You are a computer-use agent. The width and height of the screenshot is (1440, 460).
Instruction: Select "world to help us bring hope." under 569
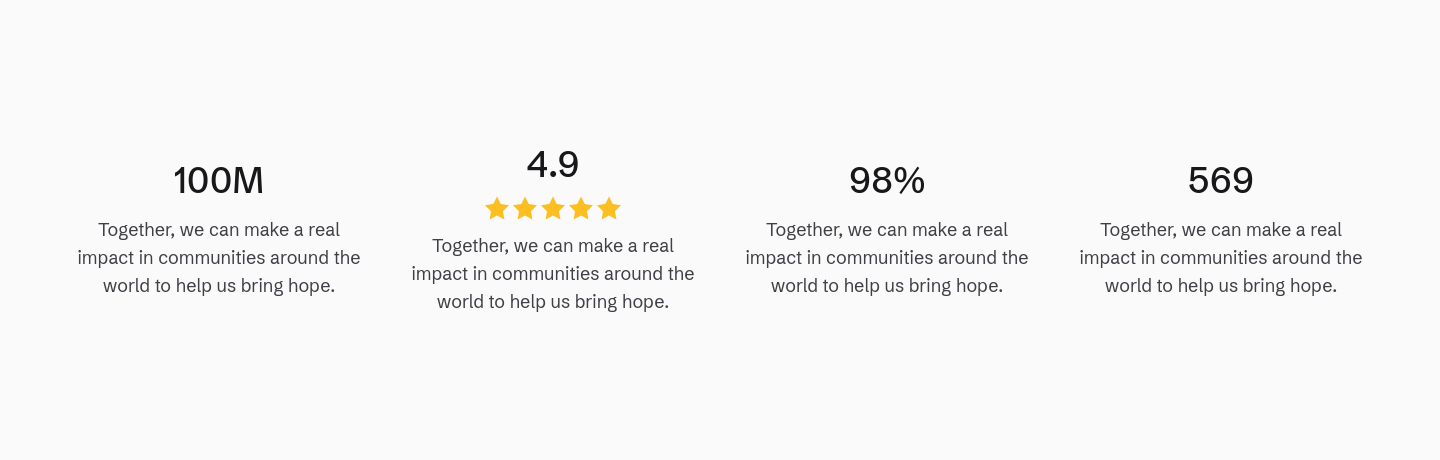(x=1221, y=286)
